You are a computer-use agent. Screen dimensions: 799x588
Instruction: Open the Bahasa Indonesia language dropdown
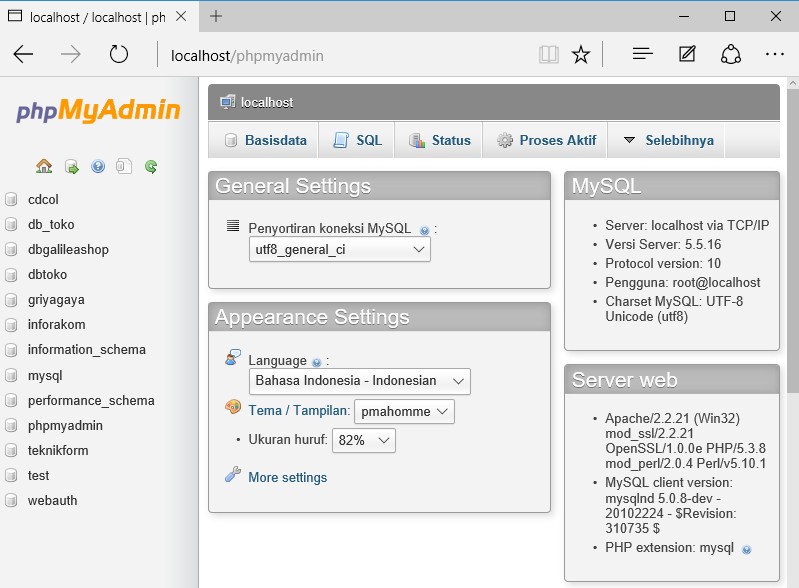(x=359, y=381)
